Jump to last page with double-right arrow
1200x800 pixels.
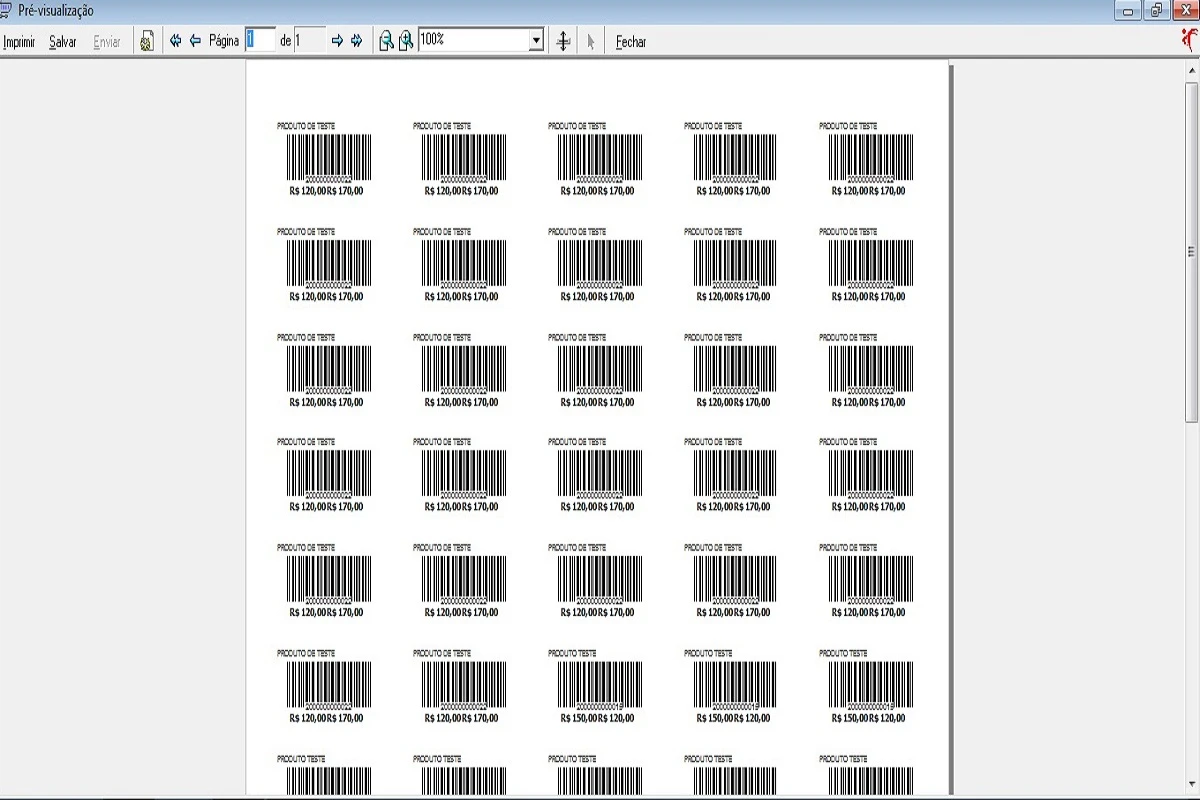356,41
